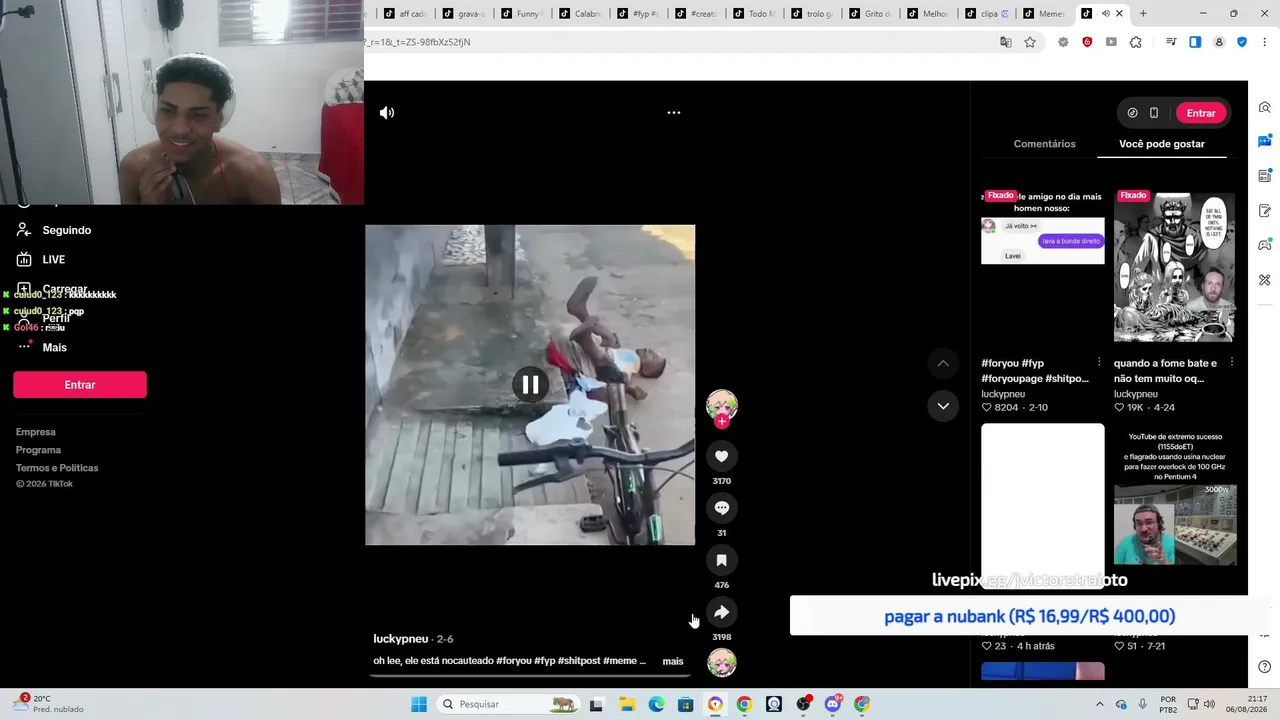Click the top-right Entrar button
Screen dimensions: 1280x720
(x=1201, y=113)
